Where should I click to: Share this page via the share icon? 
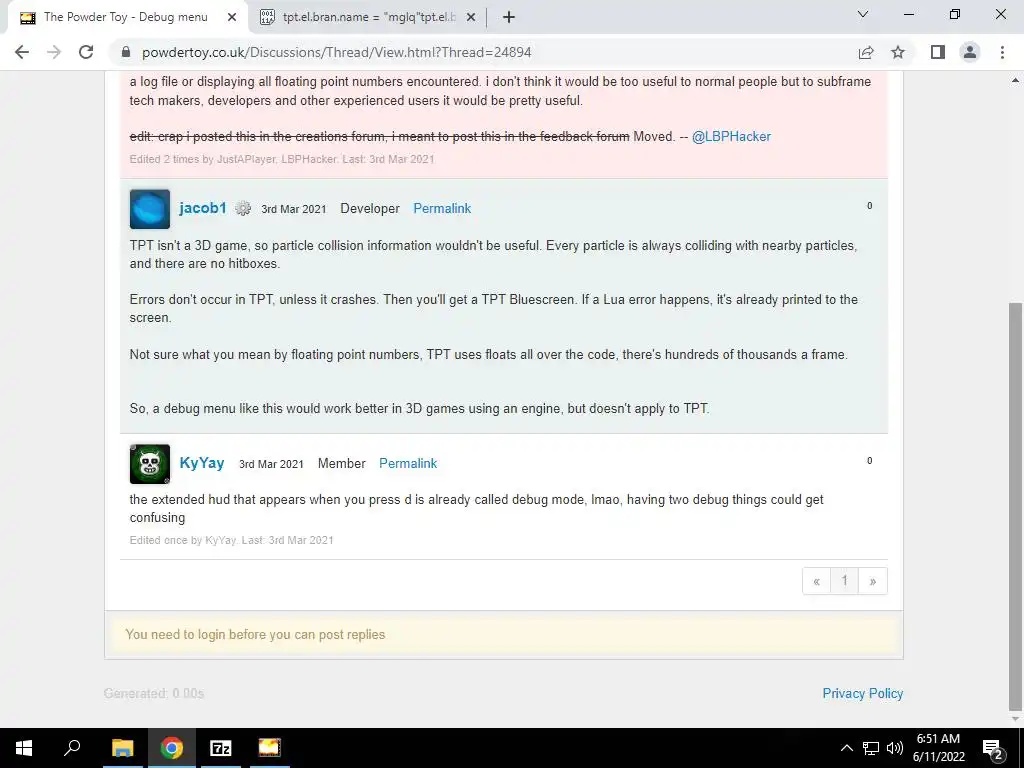point(866,52)
